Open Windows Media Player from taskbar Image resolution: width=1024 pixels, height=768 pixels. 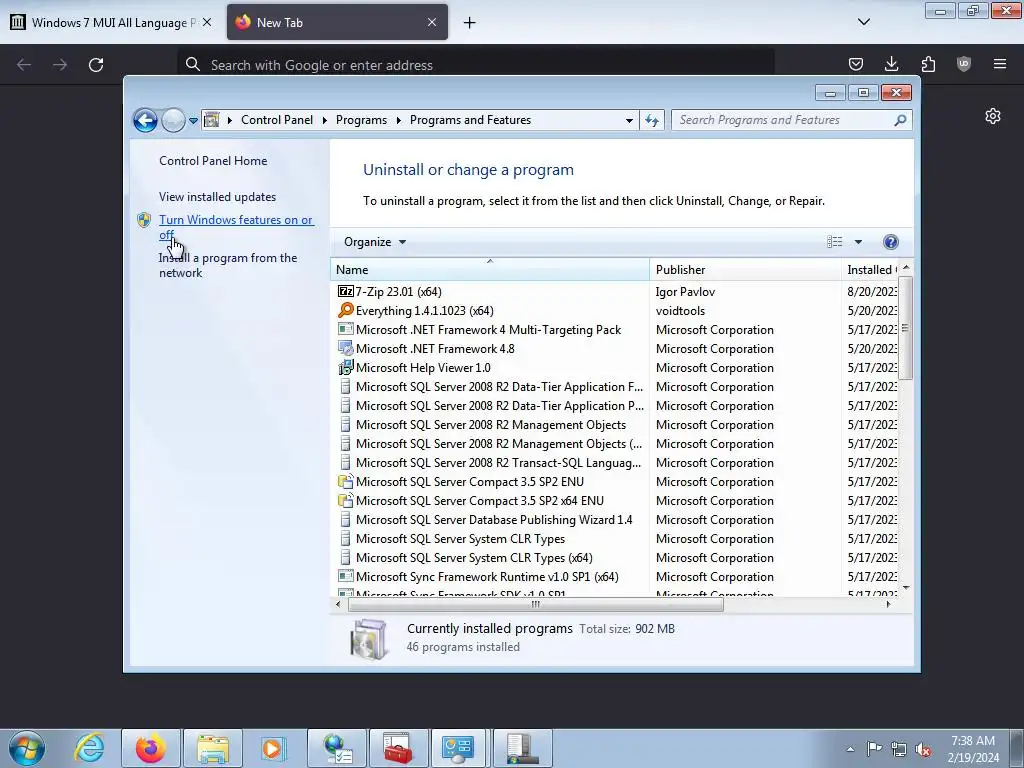pos(274,748)
